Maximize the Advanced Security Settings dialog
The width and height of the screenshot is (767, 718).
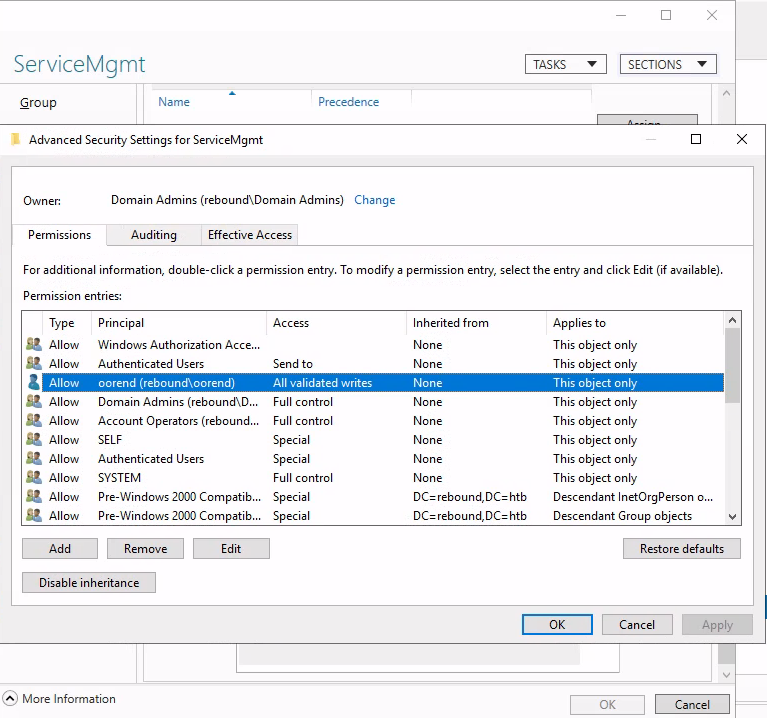696,139
